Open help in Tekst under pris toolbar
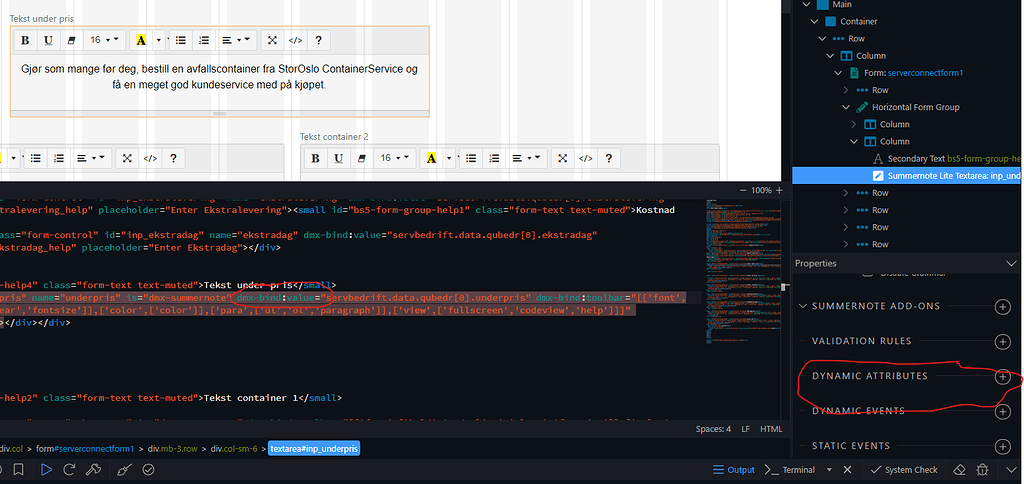This screenshot has height=484, width=1024. click(318, 40)
